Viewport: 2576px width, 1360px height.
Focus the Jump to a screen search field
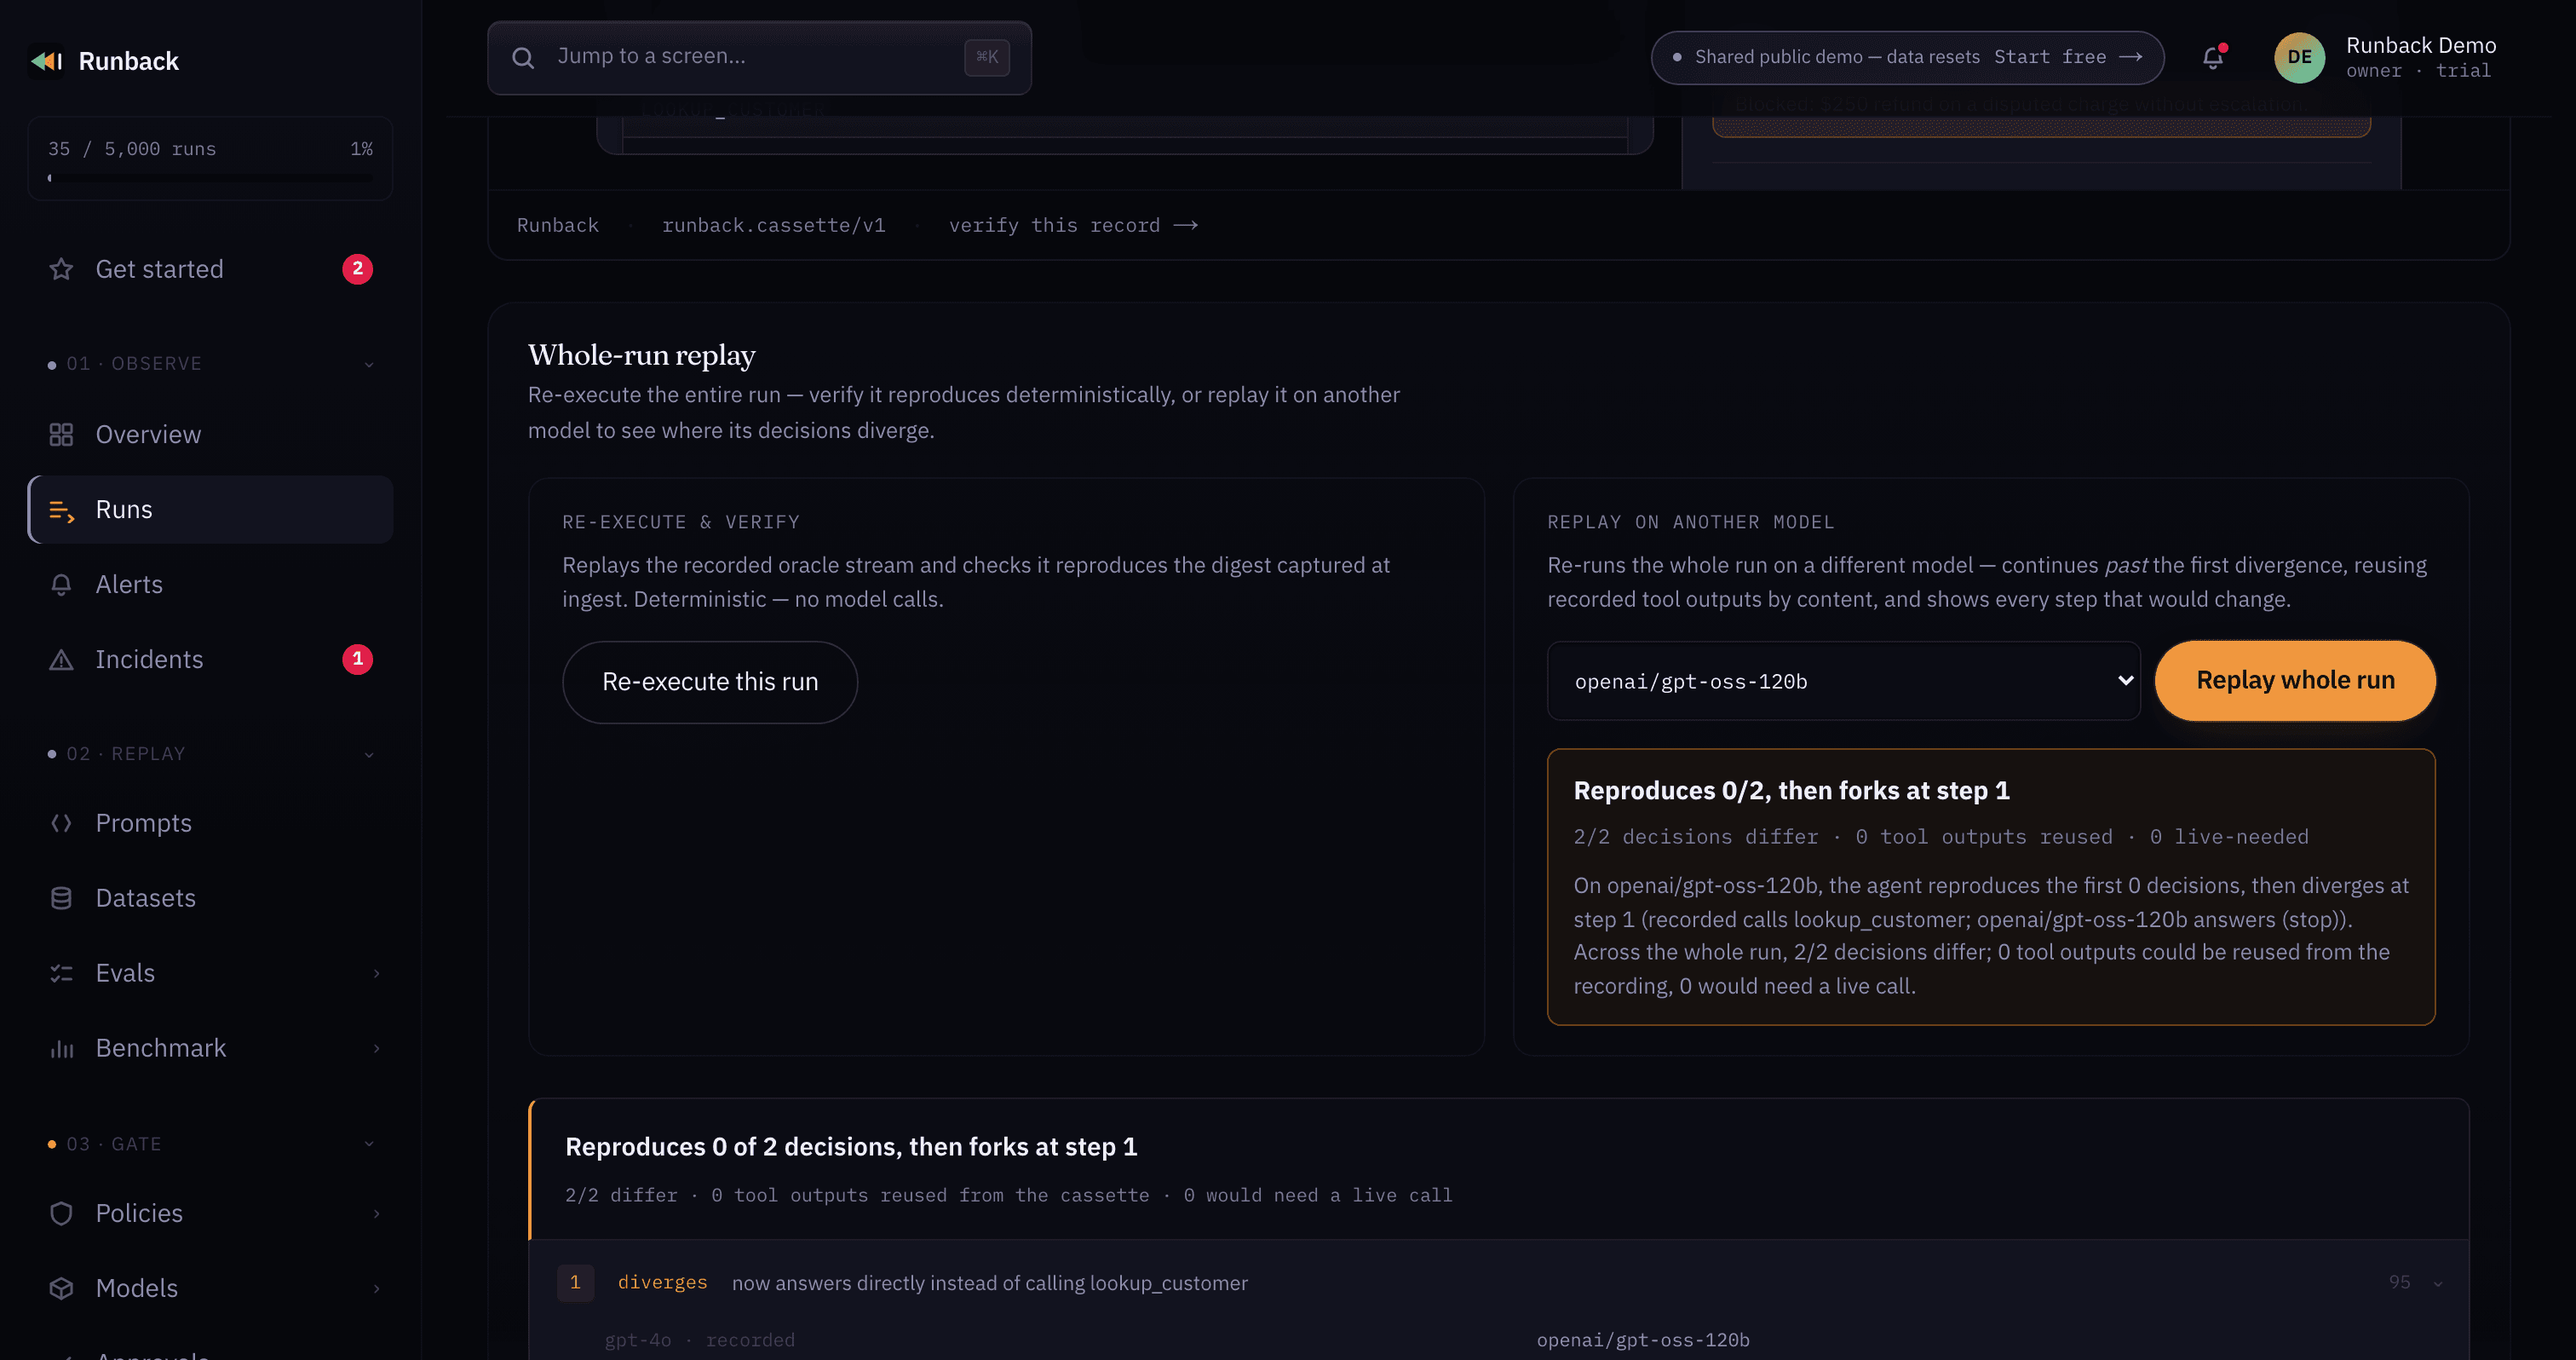(759, 57)
